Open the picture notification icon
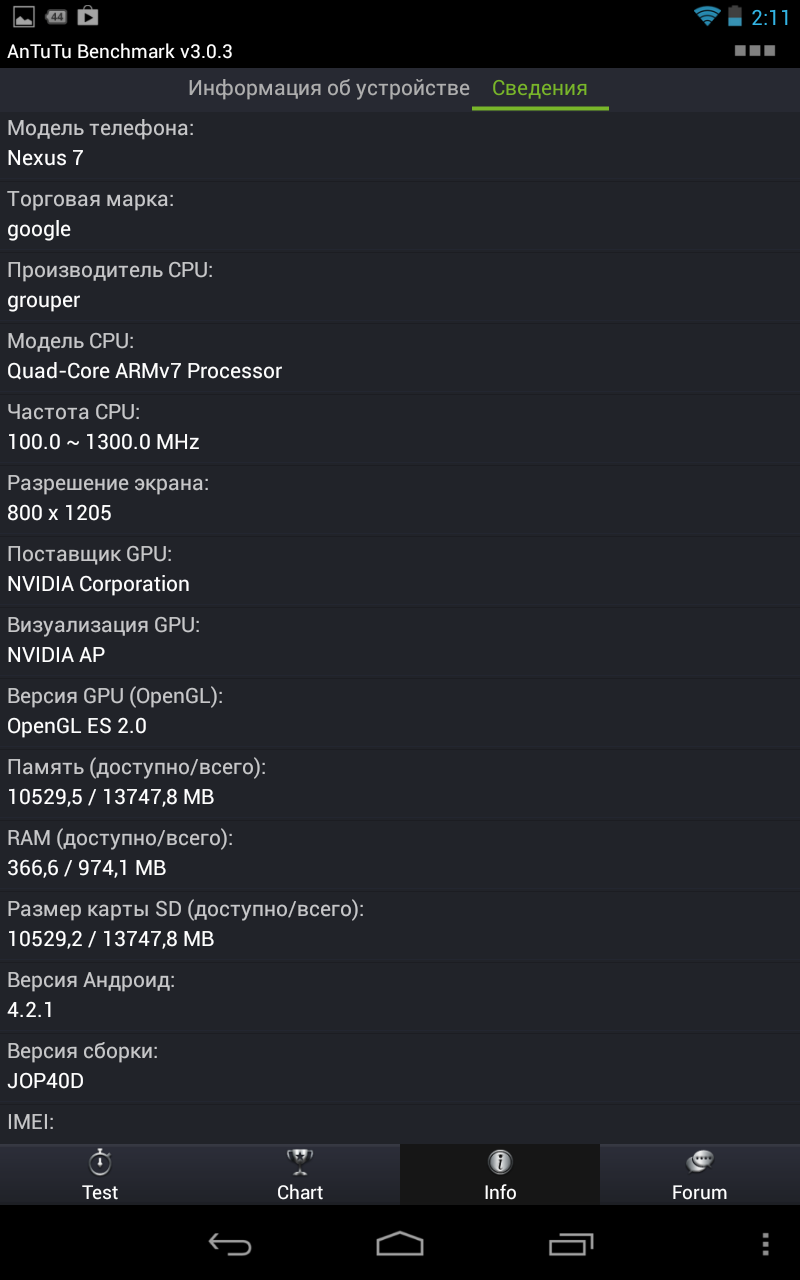Screen dimensions: 800x1280 click(24, 16)
